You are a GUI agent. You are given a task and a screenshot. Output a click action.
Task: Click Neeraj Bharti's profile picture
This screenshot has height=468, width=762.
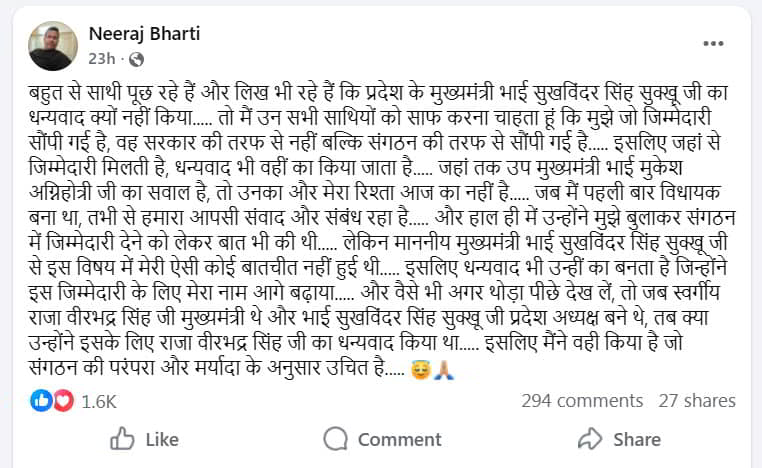click(53, 46)
